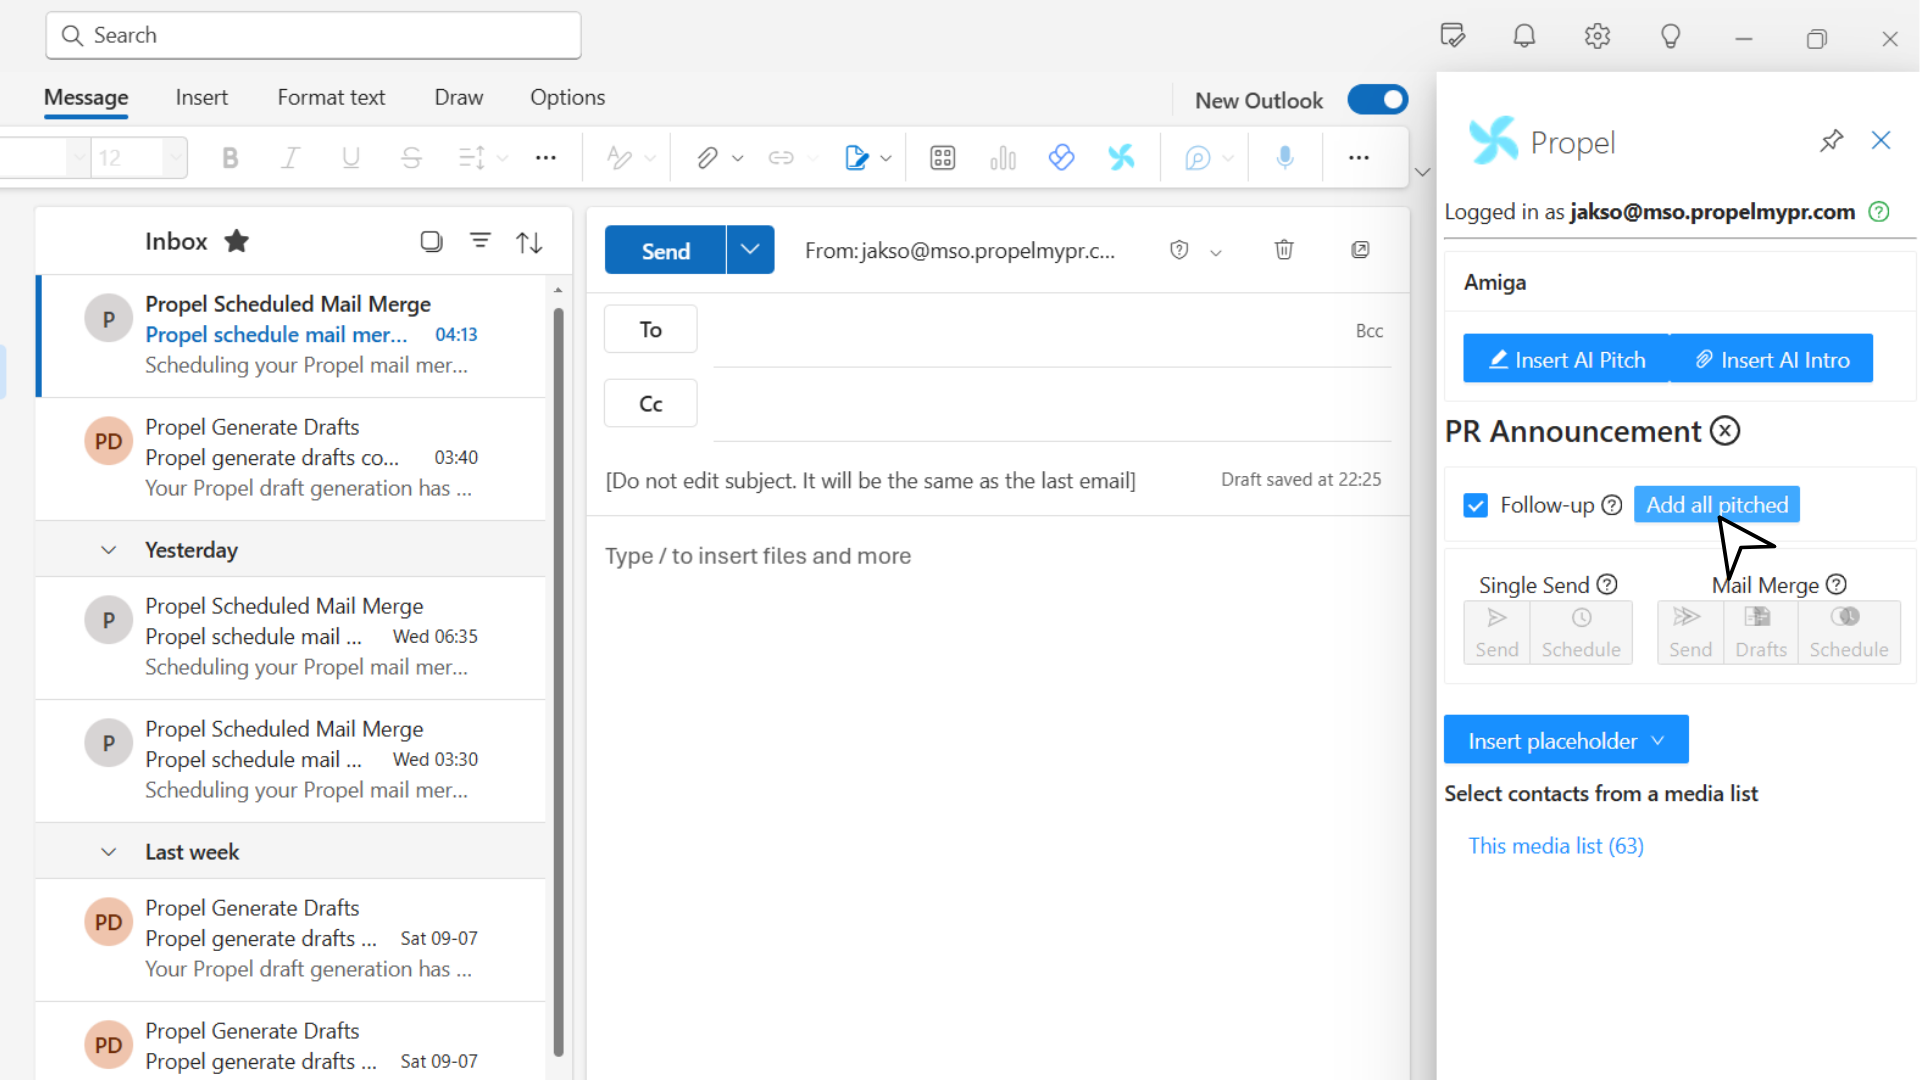Image resolution: width=1920 pixels, height=1080 pixels.
Task: Discard the draft with the trash icon
Action: [x=1284, y=250]
